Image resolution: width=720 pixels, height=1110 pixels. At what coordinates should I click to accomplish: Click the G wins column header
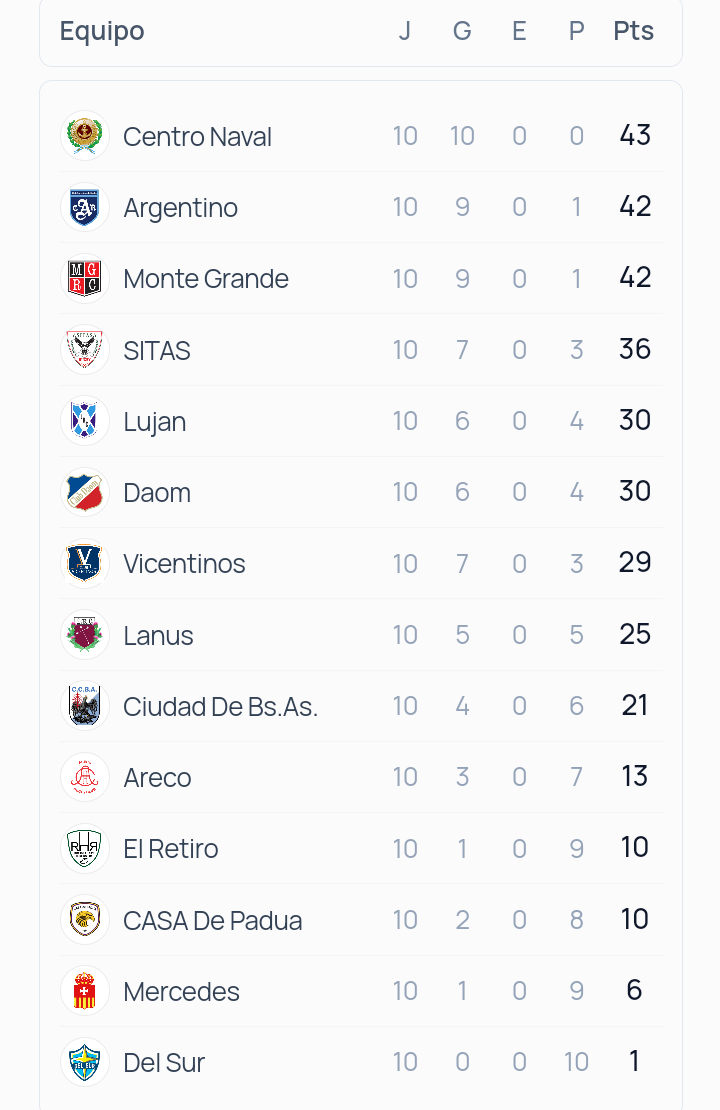[x=462, y=31]
